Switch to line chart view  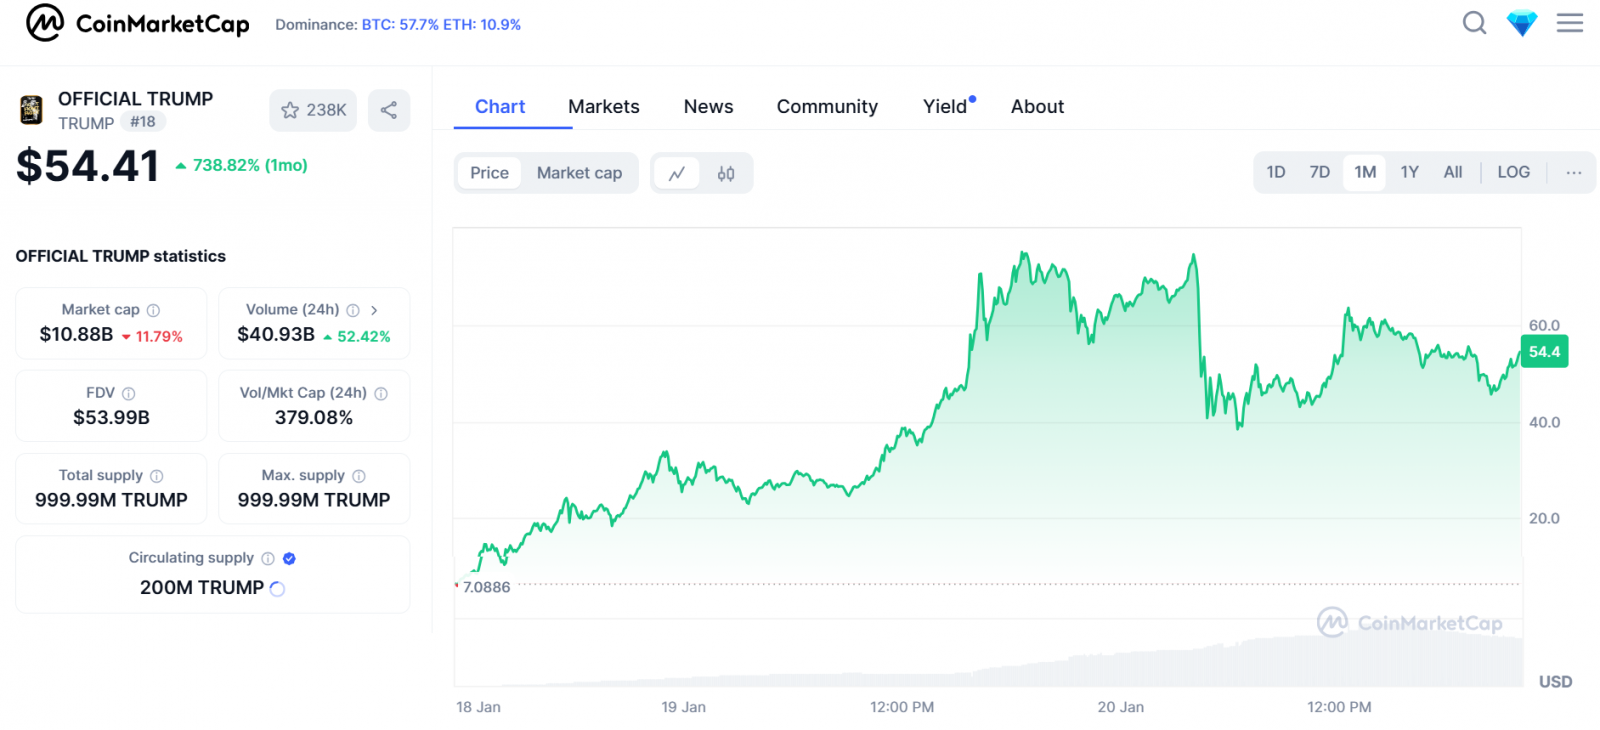677,173
